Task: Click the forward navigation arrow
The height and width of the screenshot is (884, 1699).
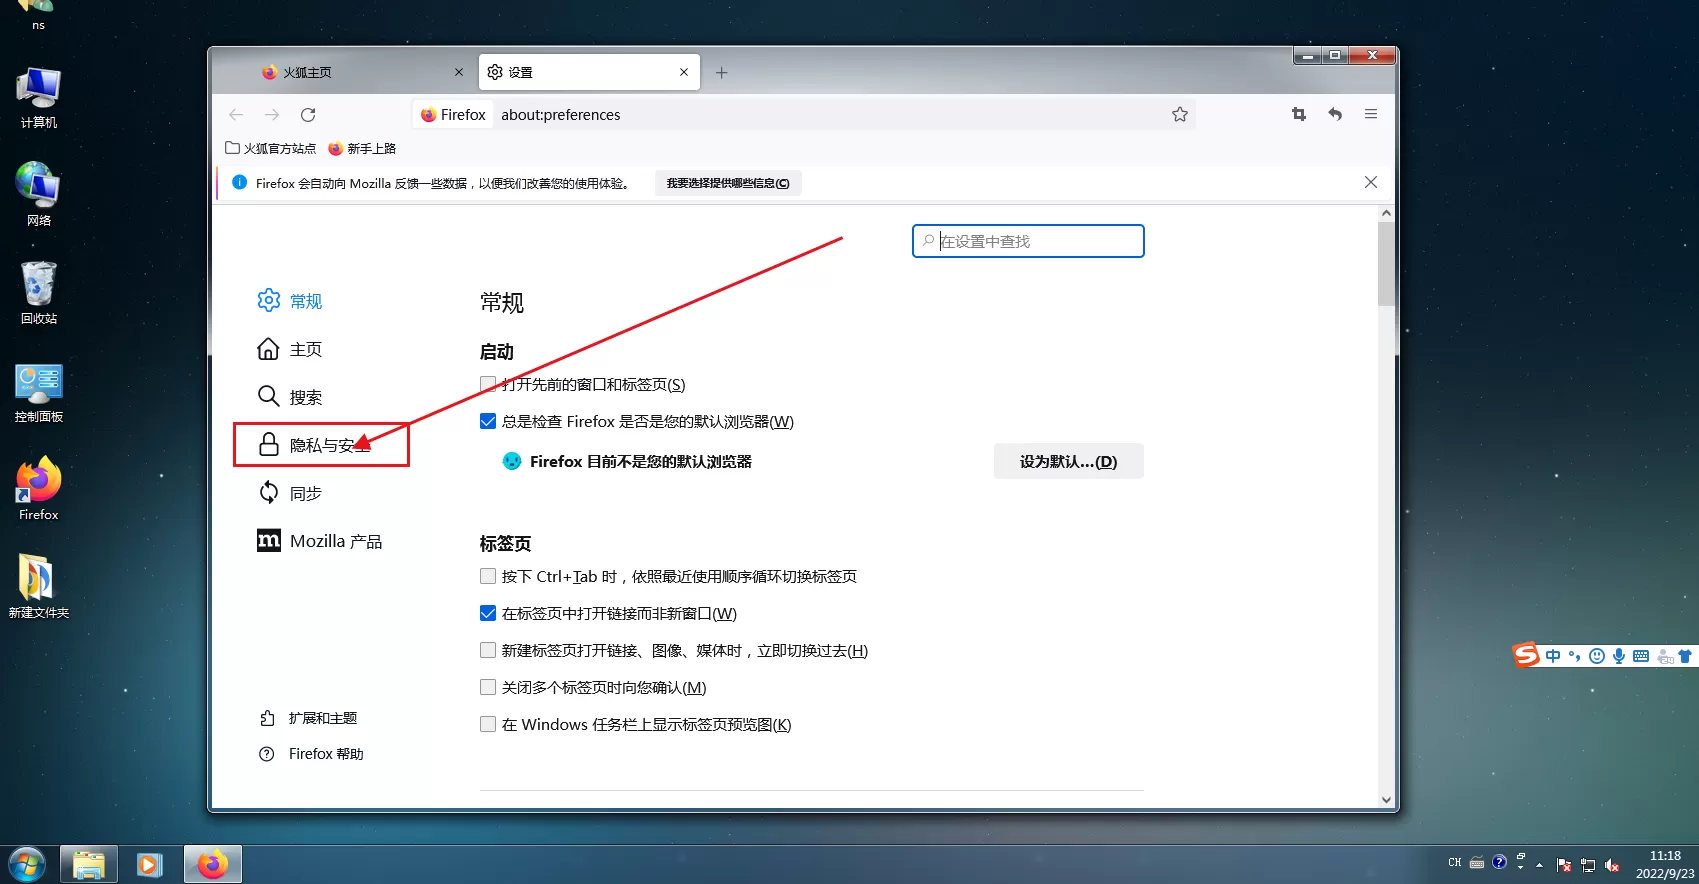Action: click(272, 115)
